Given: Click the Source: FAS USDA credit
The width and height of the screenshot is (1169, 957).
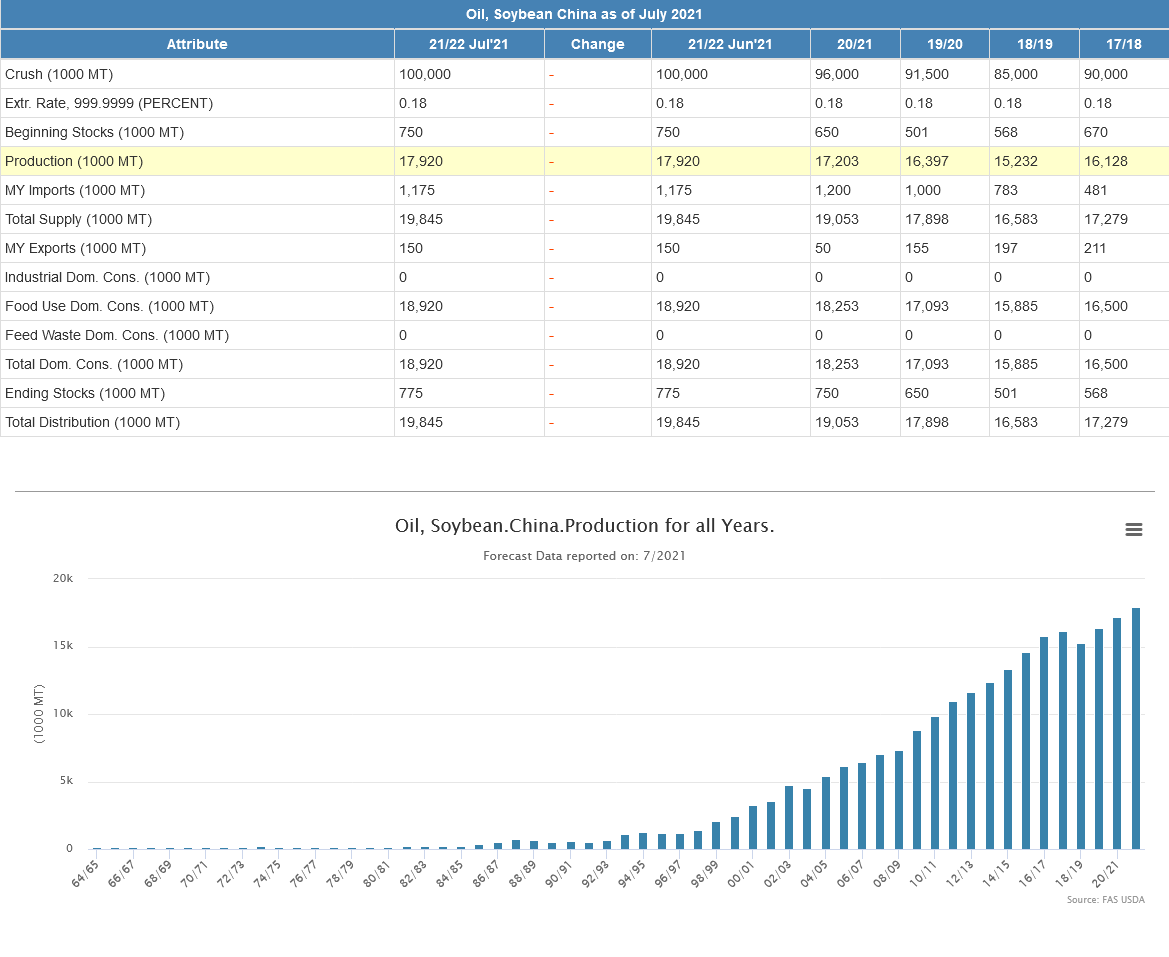Looking at the screenshot, I should tap(1105, 900).
